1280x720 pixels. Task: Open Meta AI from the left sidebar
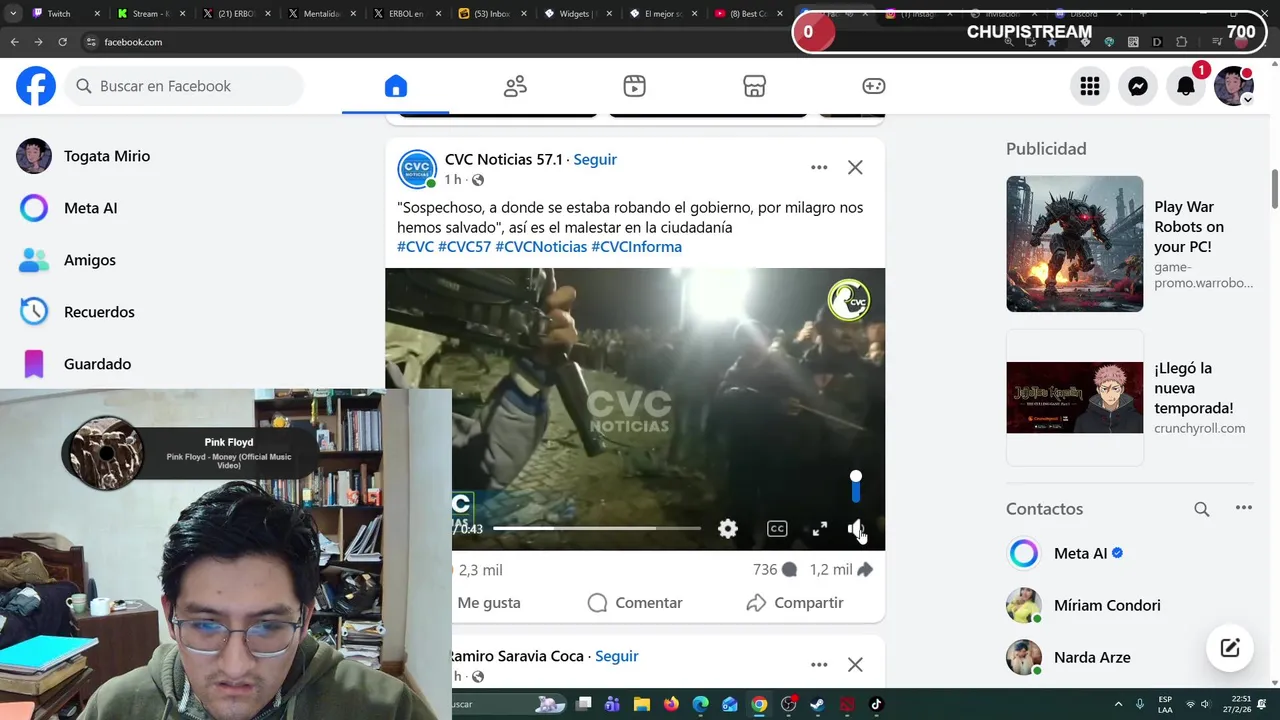pyautogui.click(x=90, y=208)
